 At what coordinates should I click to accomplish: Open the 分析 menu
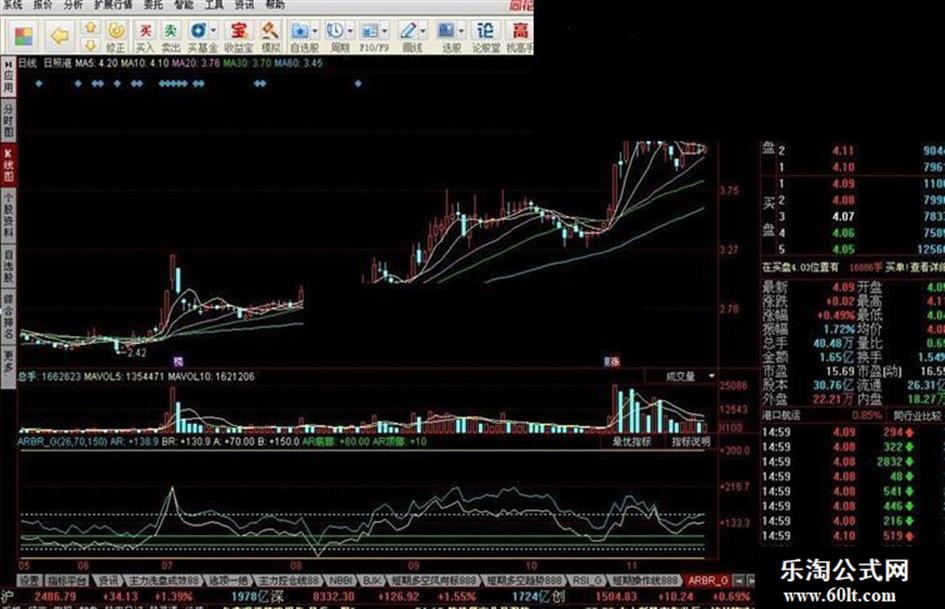pyautogui.click(x=72, y=5)
